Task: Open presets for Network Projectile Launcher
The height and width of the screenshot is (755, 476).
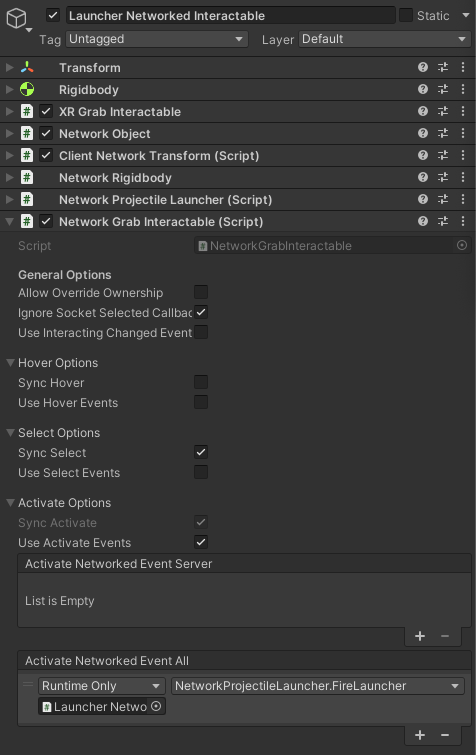Action: point(443,199)
